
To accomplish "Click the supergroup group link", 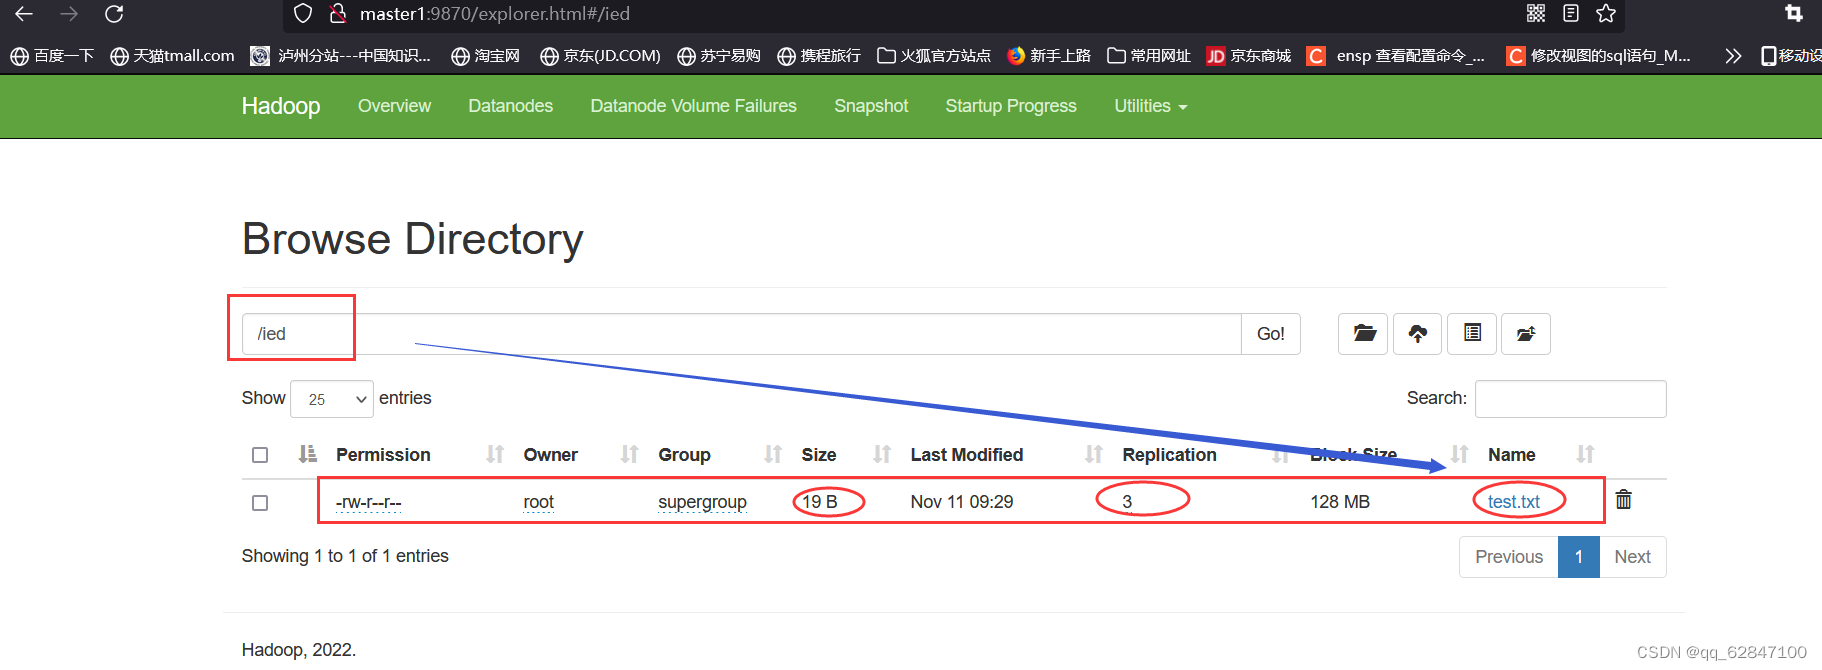I will (702, 502).
